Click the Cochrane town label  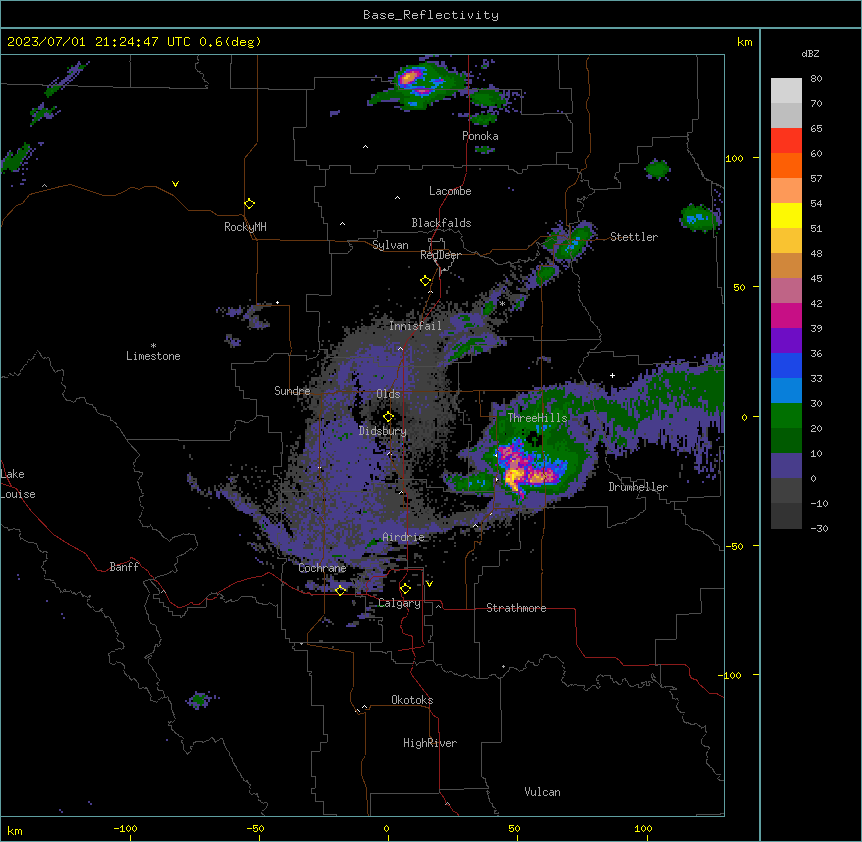[x=322, y=568]
